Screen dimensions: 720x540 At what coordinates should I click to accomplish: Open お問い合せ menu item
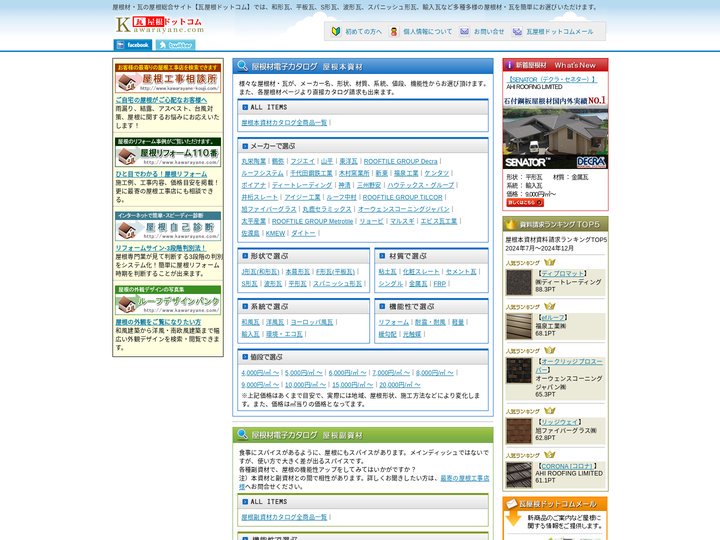489,32
